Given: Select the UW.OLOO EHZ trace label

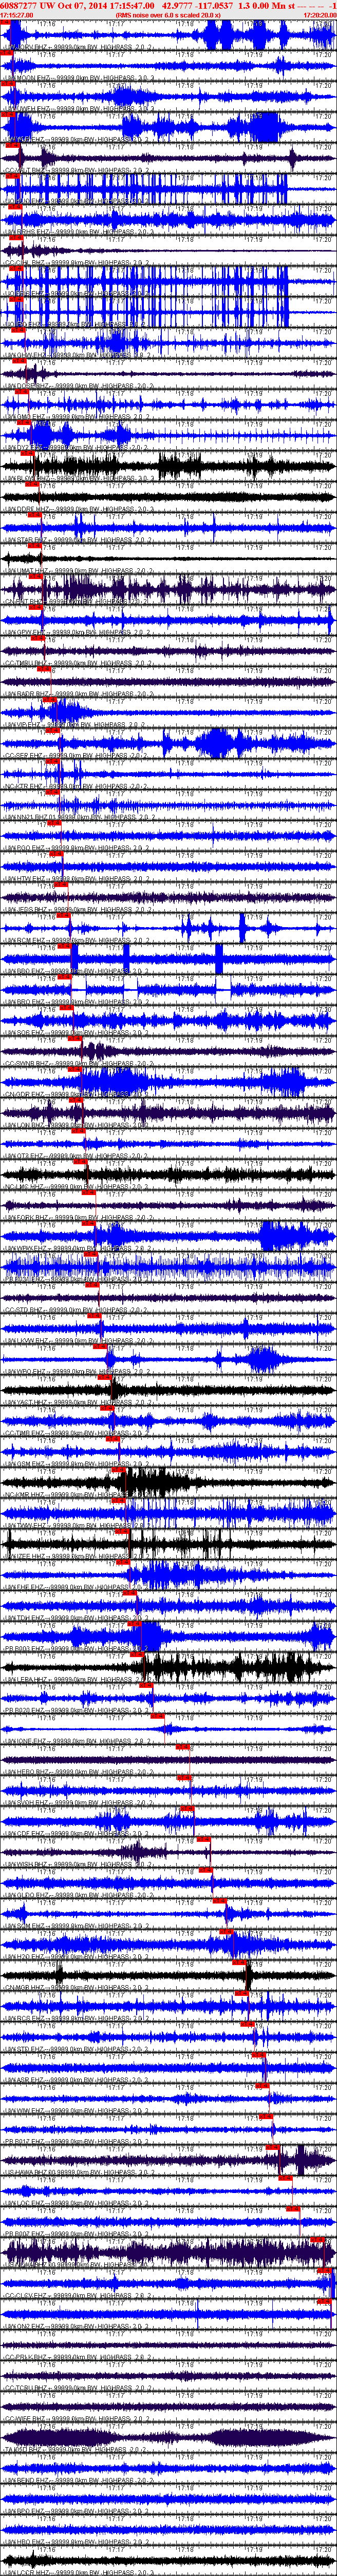Looking at the screenshot, I should point(78,1895).
